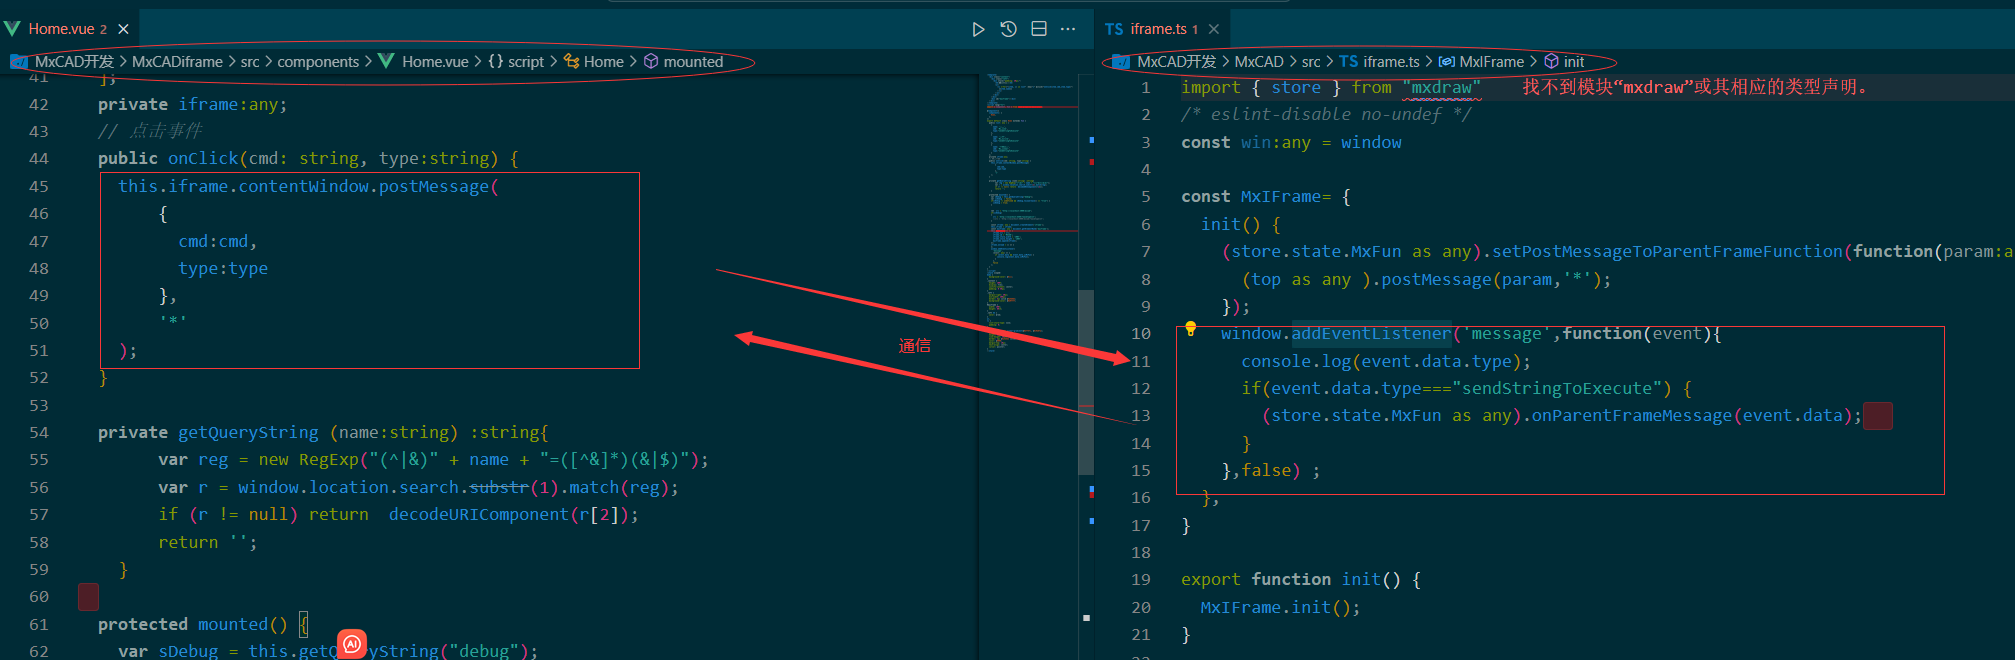Click the "mxdraw" import module string
This screenshot has height=660, width=2015.
(x=1441, y=88)
